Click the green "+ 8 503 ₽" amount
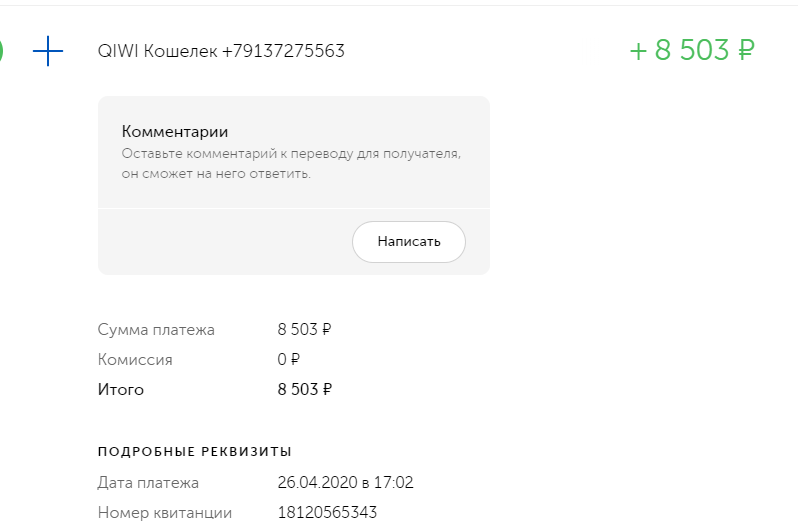The height and width of the screenshot is (529, 798). pyautogui.click(x=691, y=51)
